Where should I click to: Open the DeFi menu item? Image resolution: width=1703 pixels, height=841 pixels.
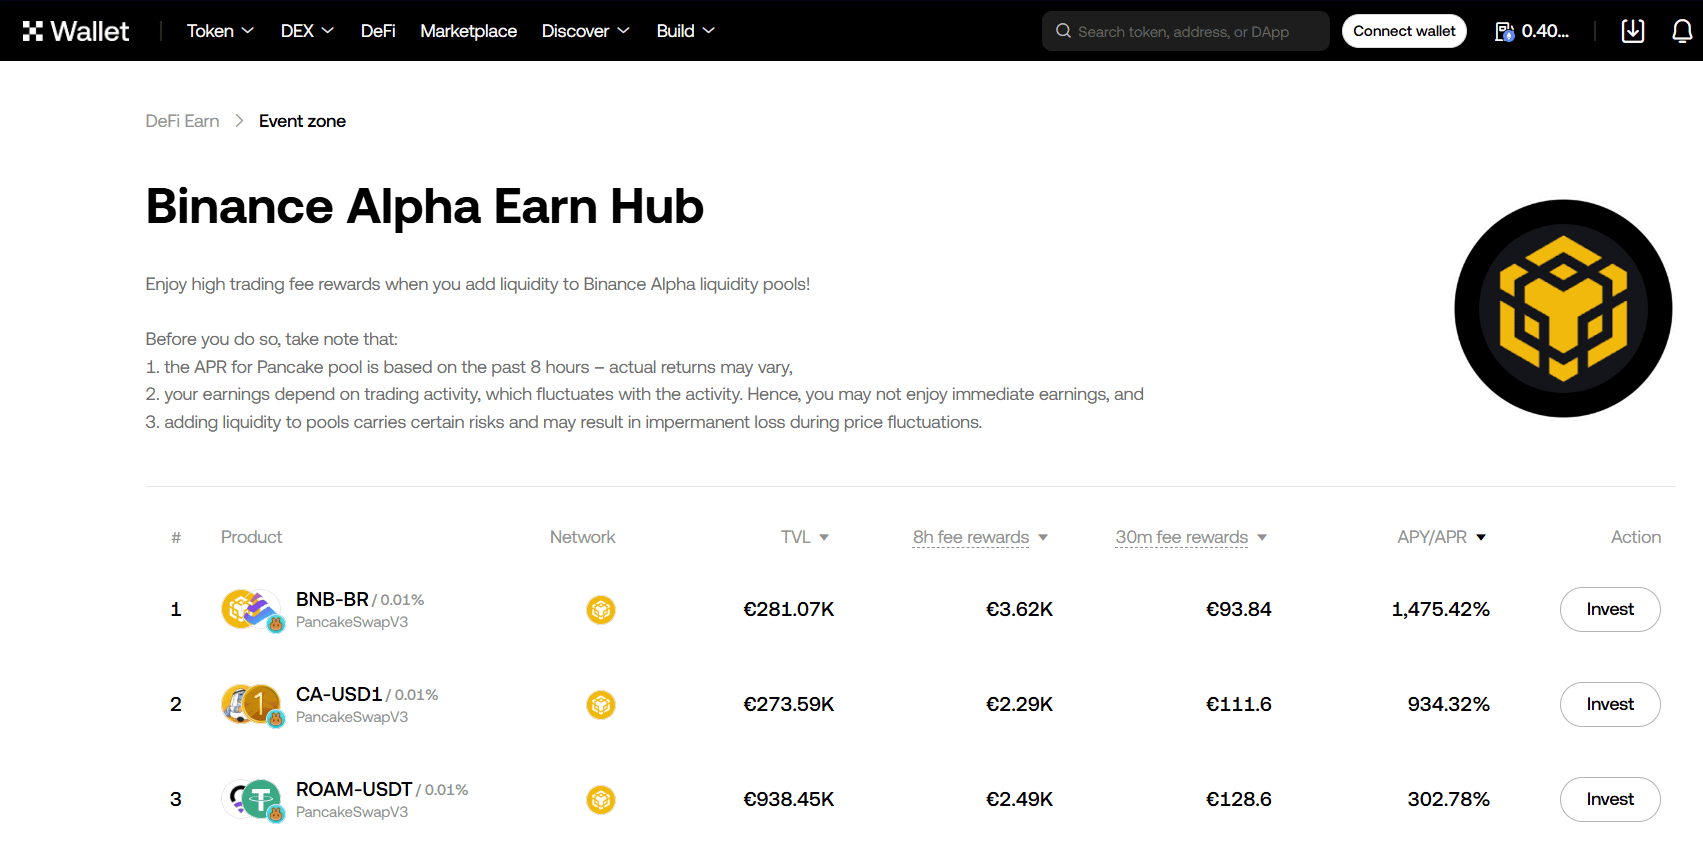point(378,31)
